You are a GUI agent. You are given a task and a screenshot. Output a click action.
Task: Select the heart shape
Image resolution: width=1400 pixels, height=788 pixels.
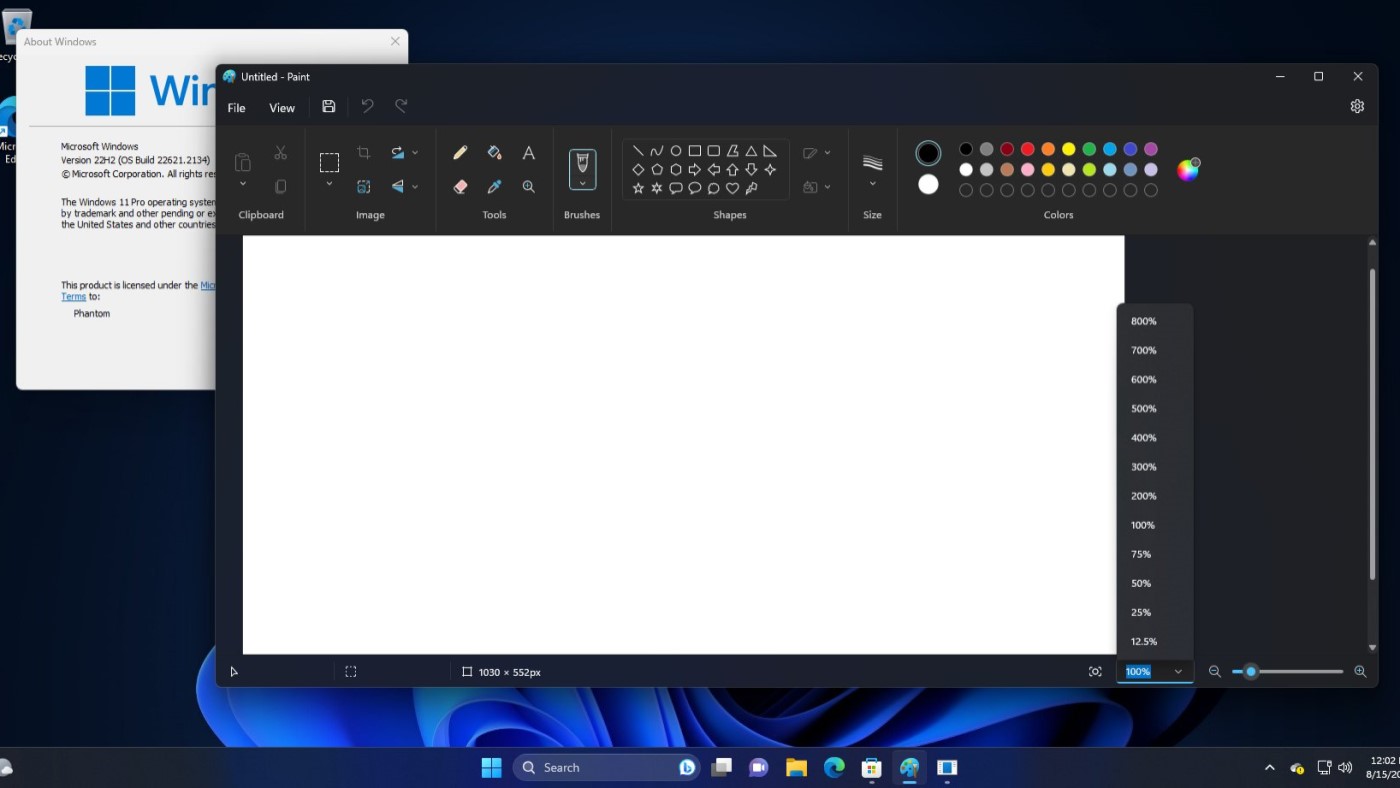tap(733, 189)
